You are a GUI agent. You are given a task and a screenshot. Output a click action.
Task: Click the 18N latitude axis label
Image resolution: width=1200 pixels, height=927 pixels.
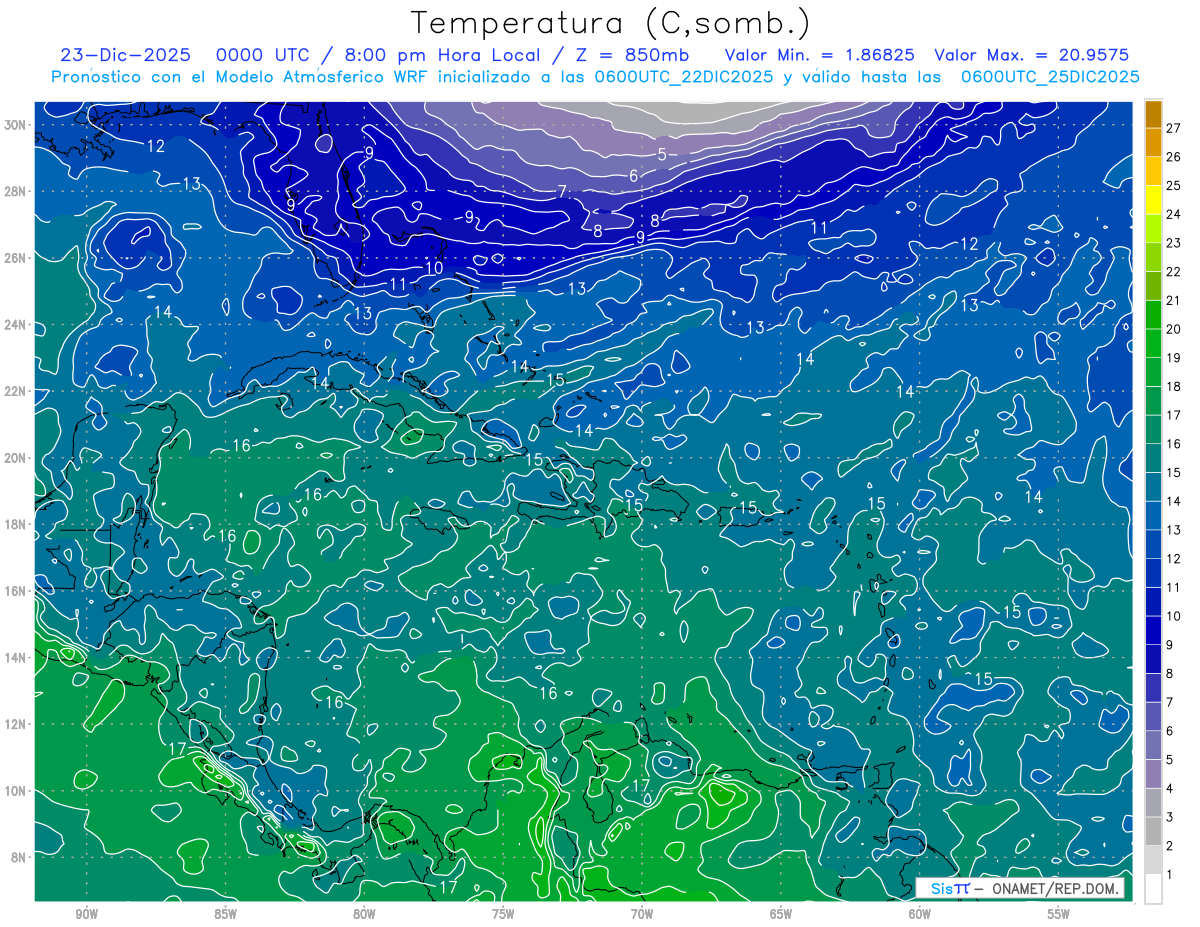point(17,524)
